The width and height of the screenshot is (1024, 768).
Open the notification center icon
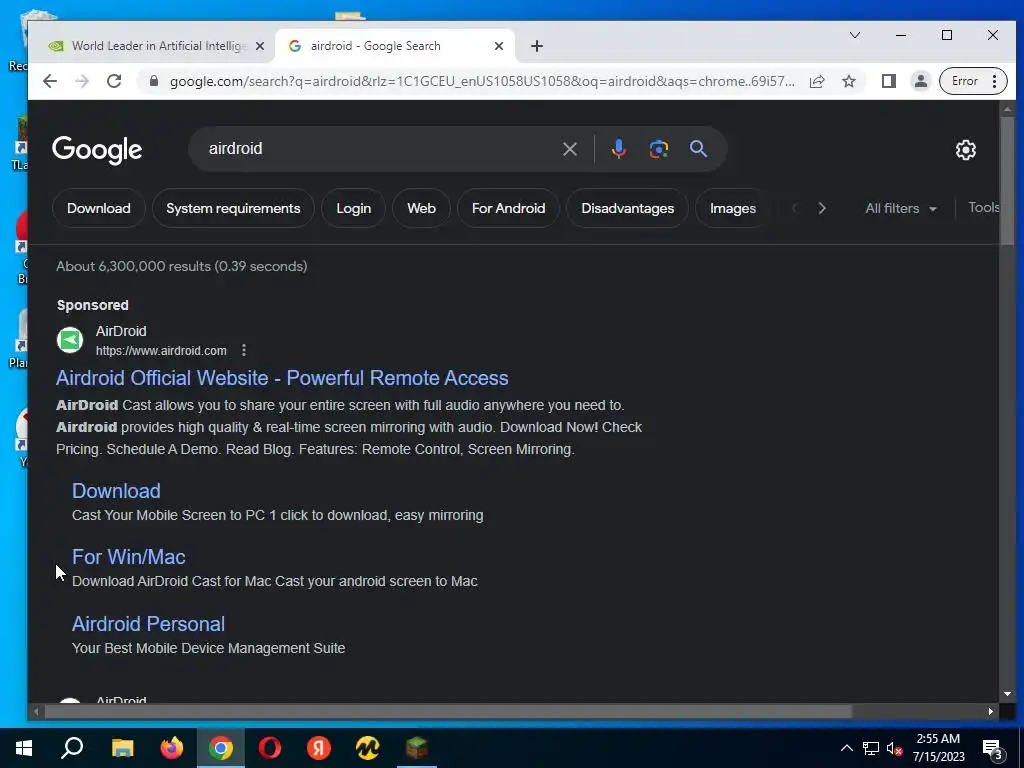[x=993, y=749]
